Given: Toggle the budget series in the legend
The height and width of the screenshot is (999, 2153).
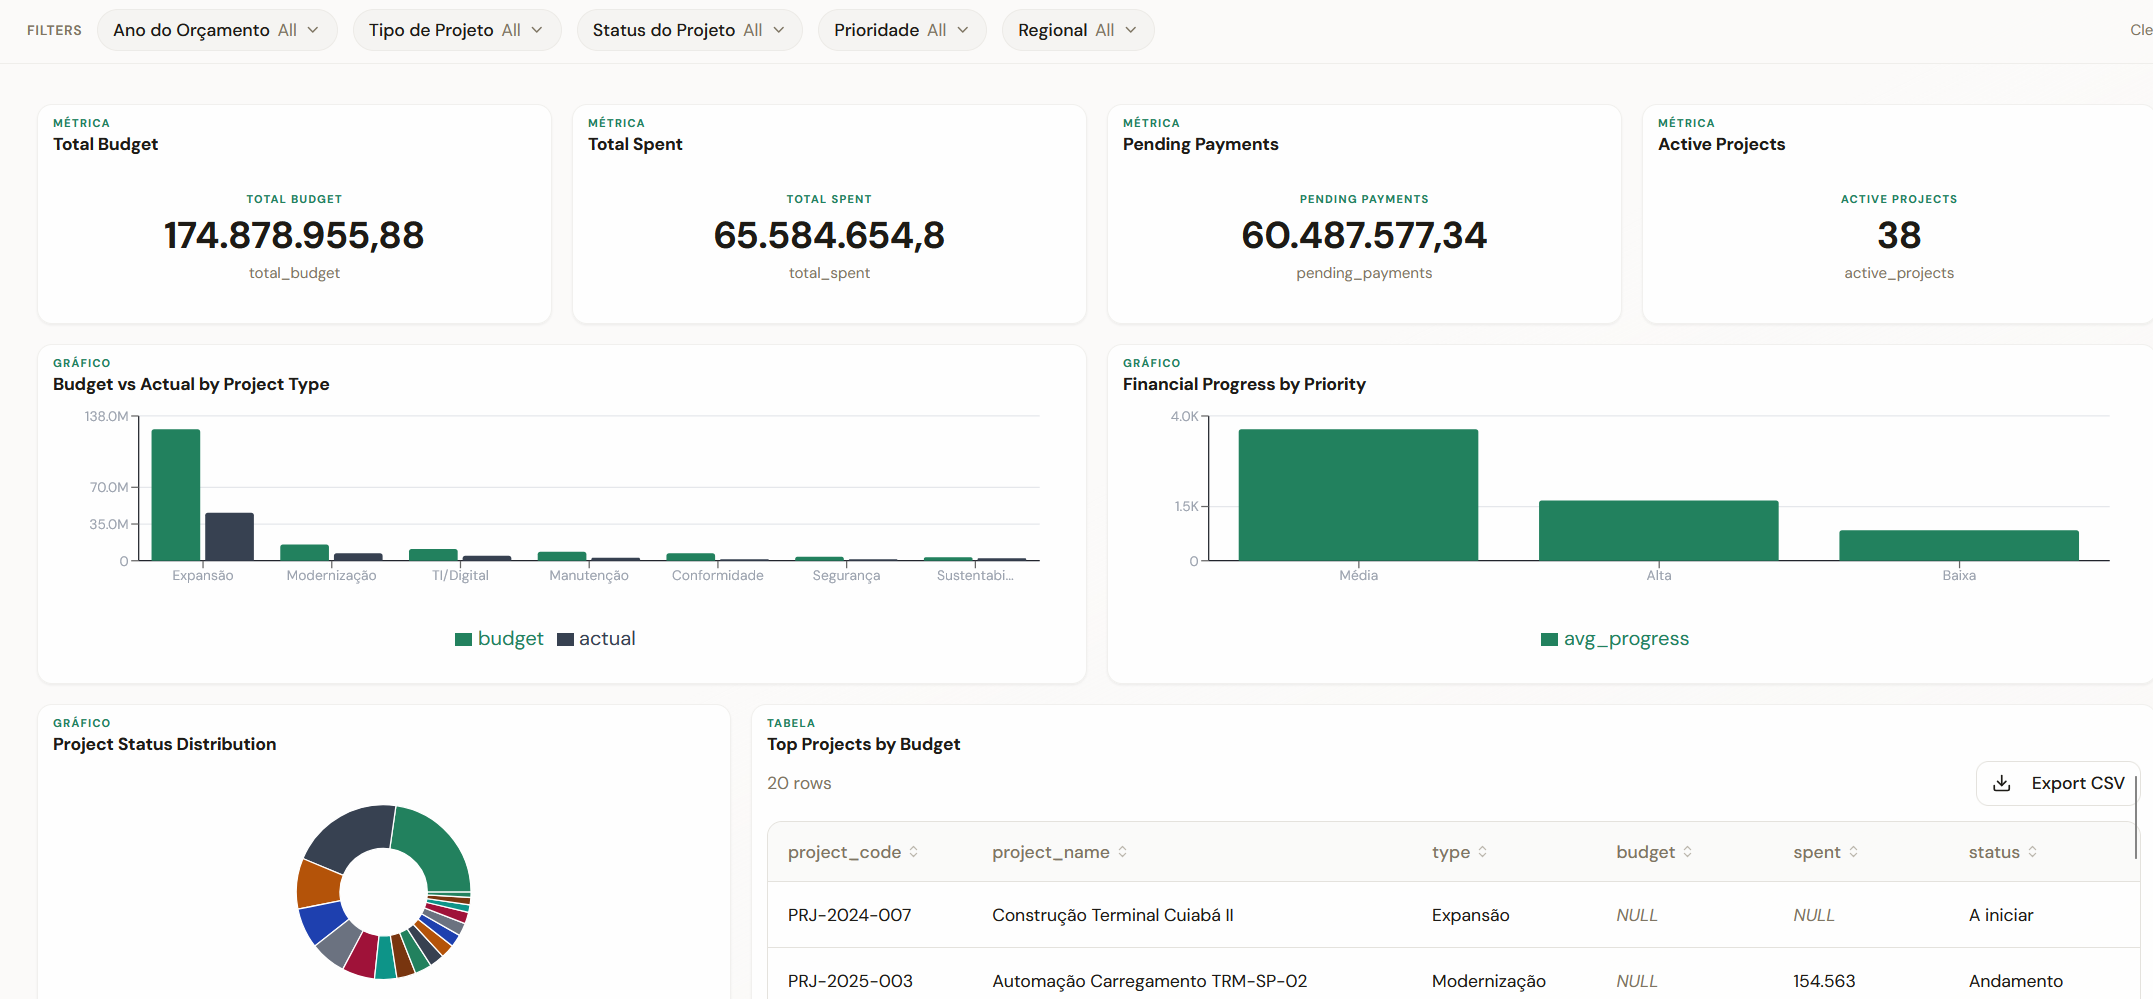Looking at the screenshot, I should coord(510,638).
